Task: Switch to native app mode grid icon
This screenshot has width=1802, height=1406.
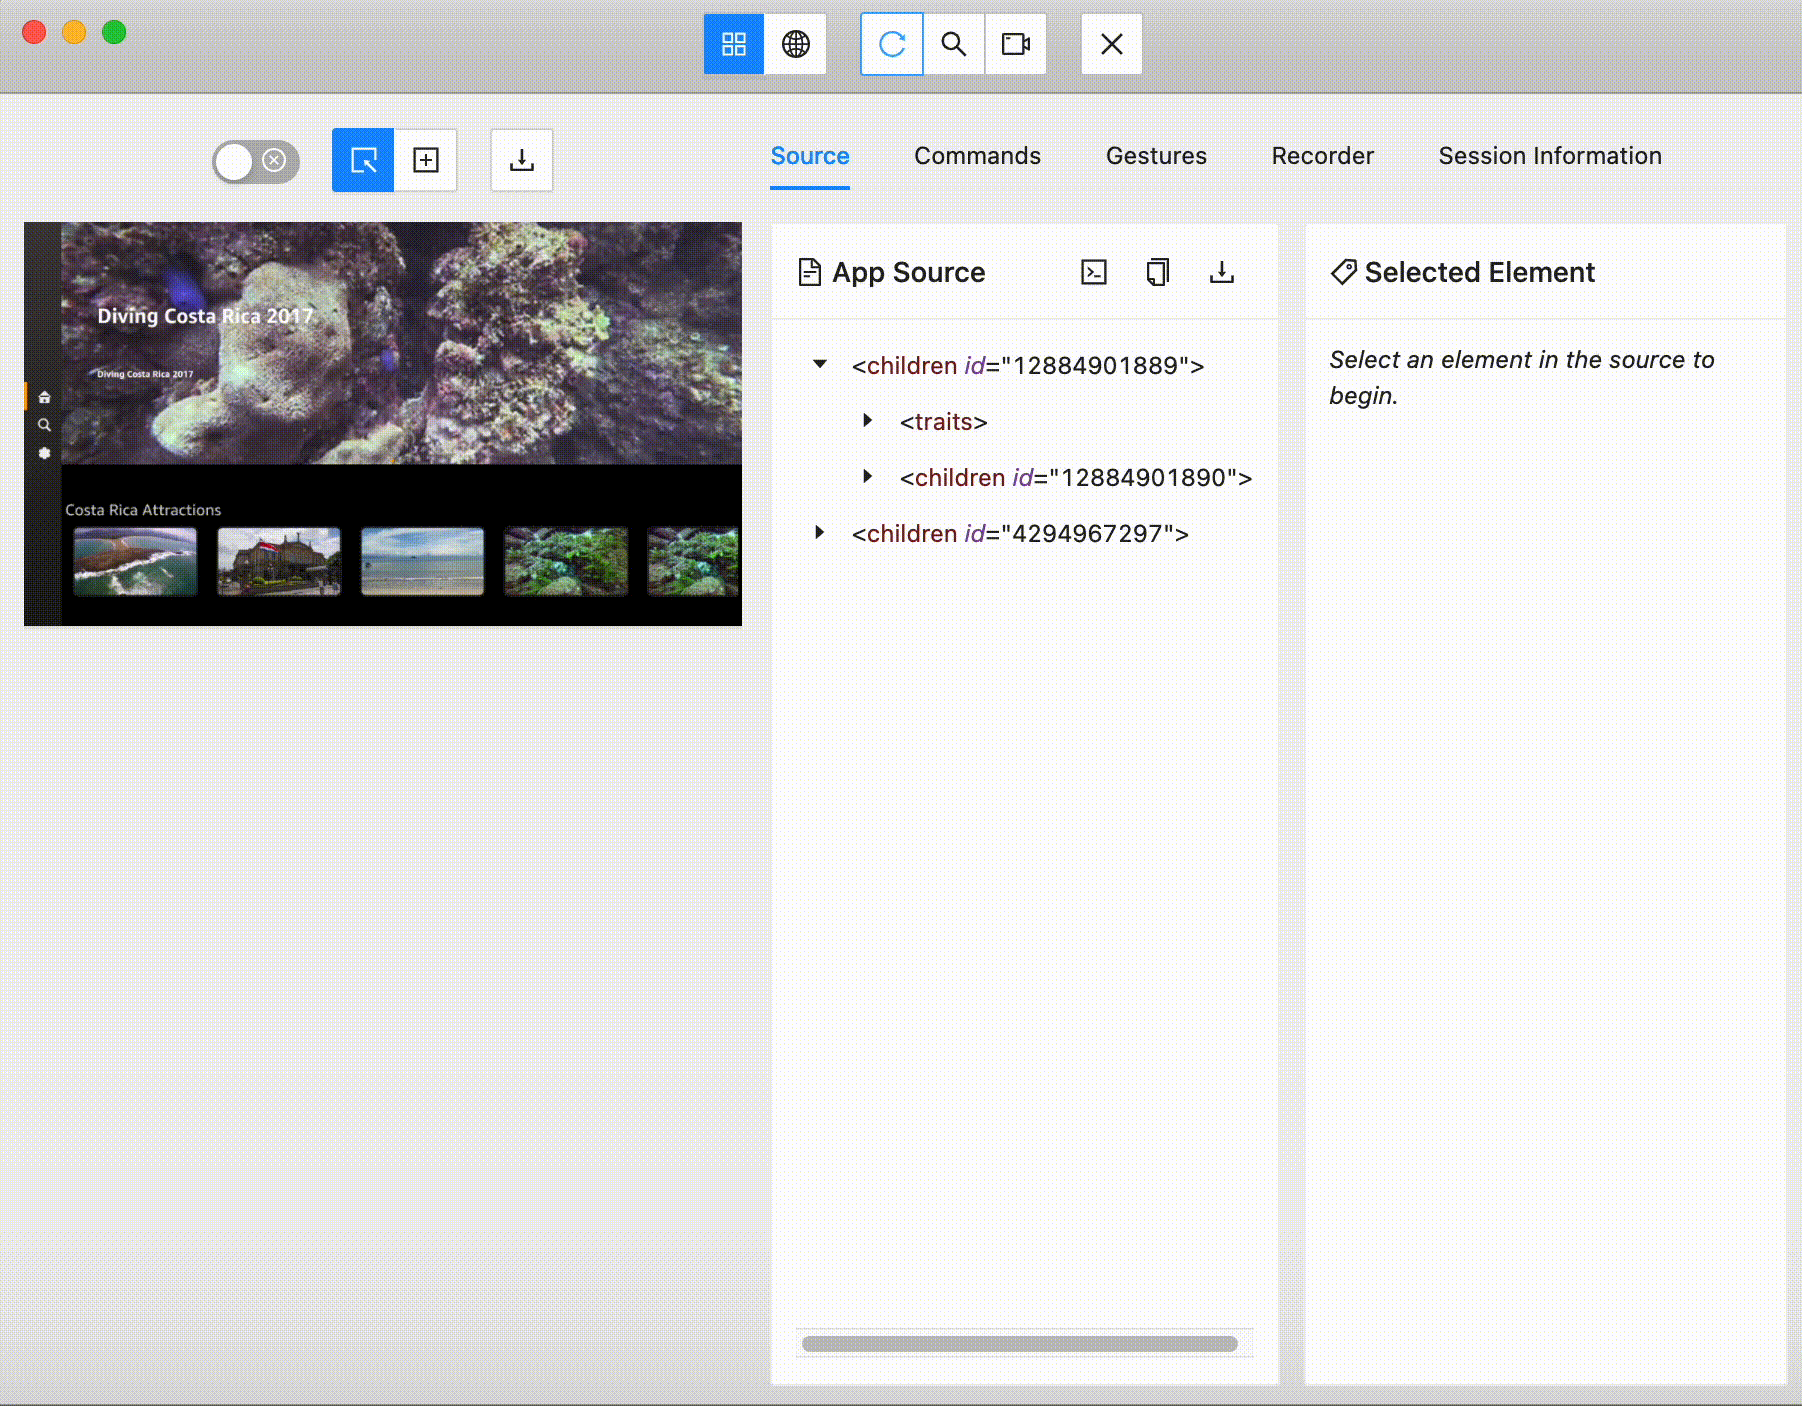Action: click(734, 44)
